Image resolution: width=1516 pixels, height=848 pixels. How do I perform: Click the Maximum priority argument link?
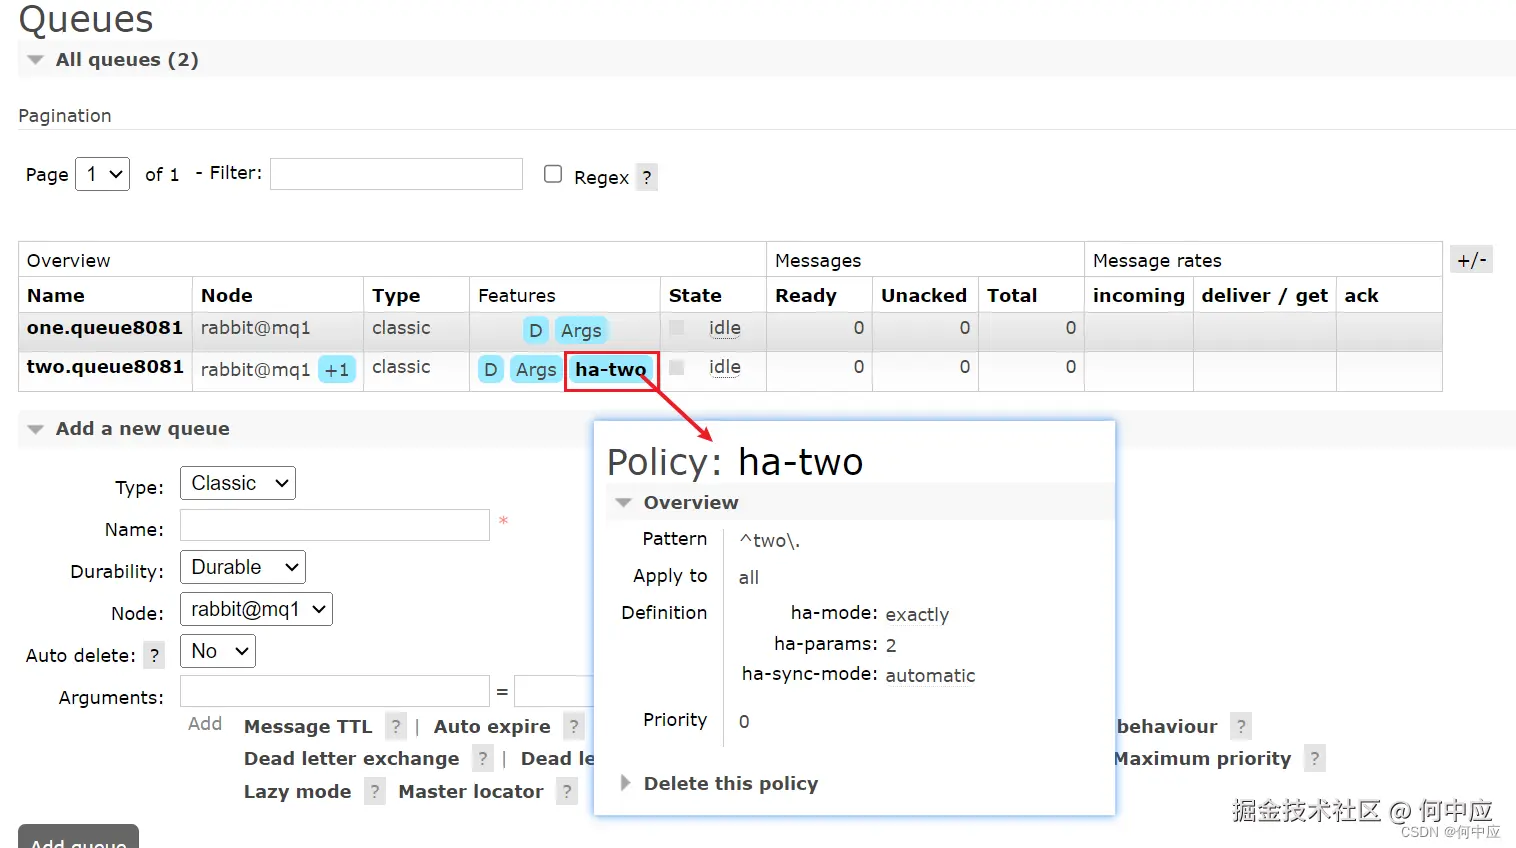(x=1203, y=758)
